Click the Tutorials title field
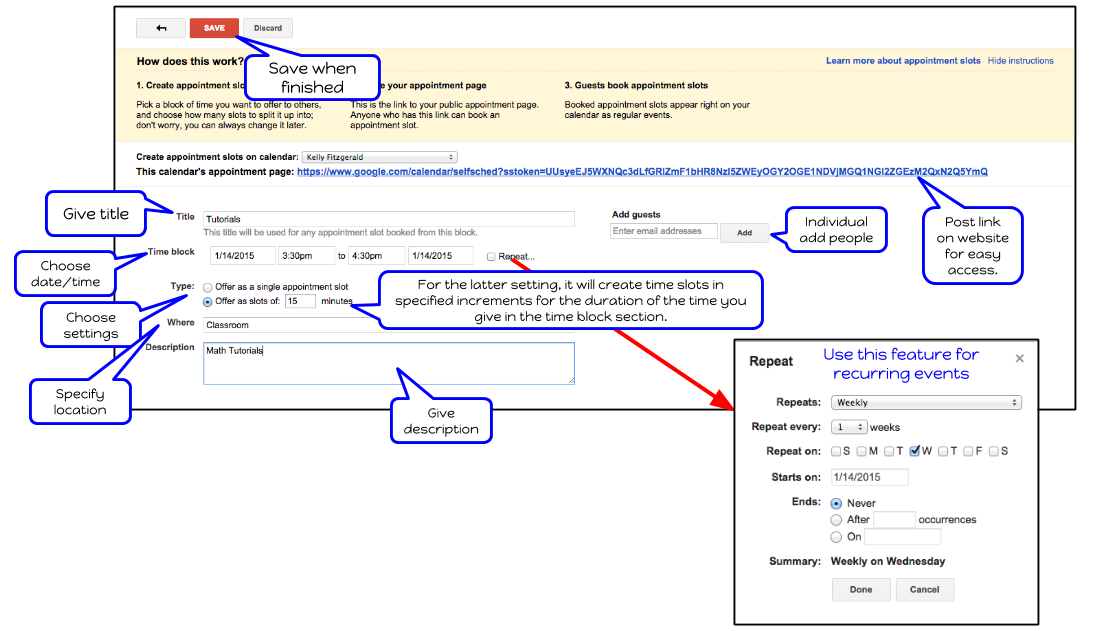 pos(350,218)
